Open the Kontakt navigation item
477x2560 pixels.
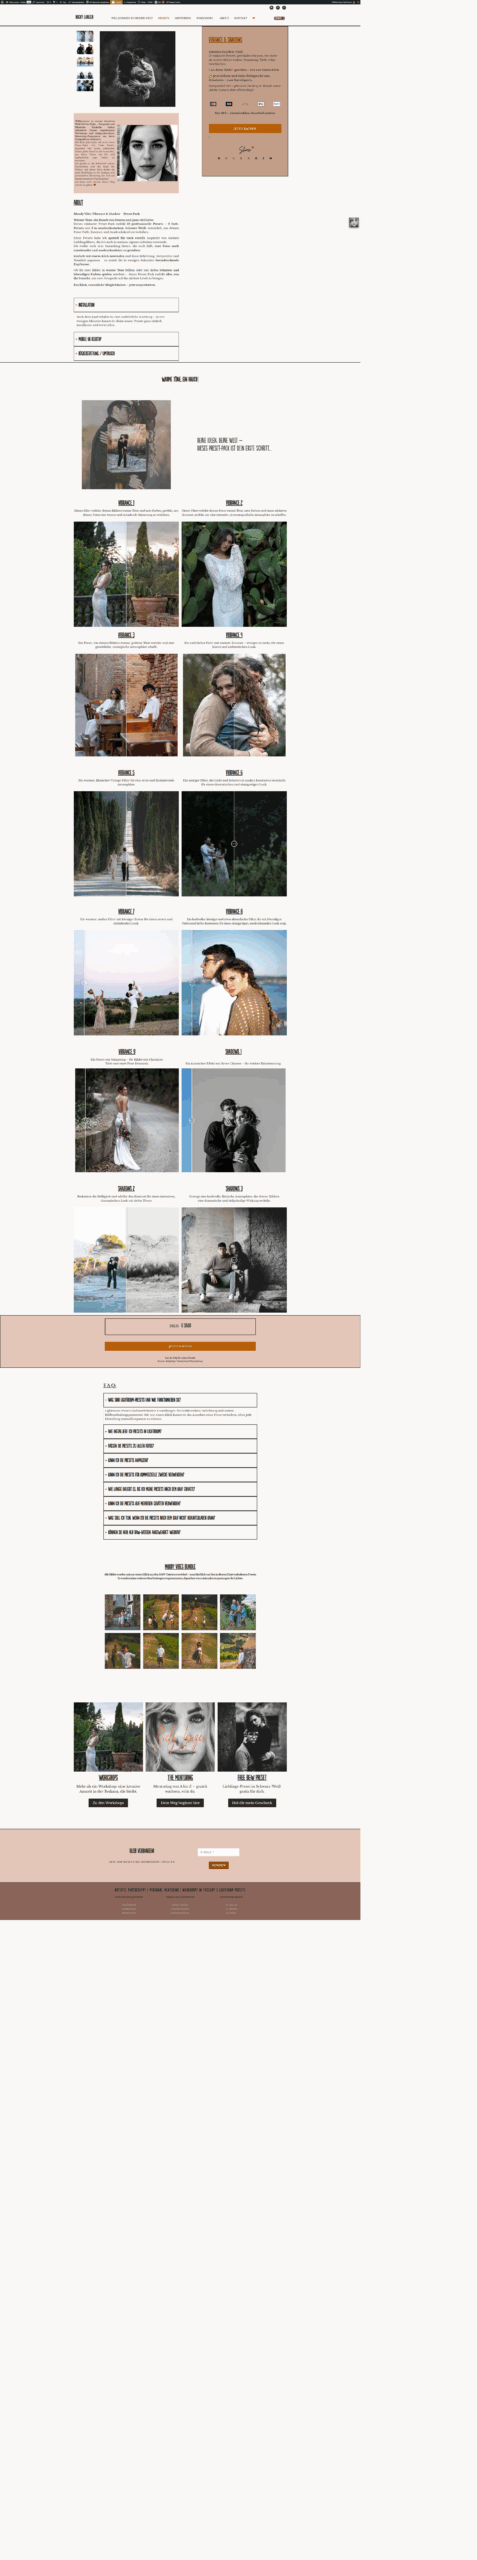click(x=241, y=18)
